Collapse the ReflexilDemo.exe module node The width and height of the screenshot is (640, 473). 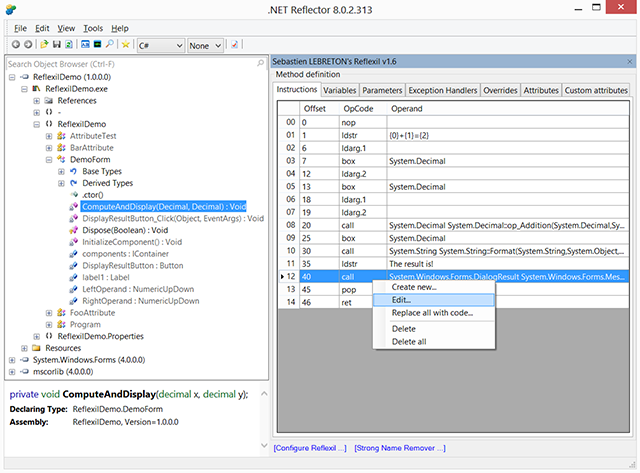tap(24, 89)
